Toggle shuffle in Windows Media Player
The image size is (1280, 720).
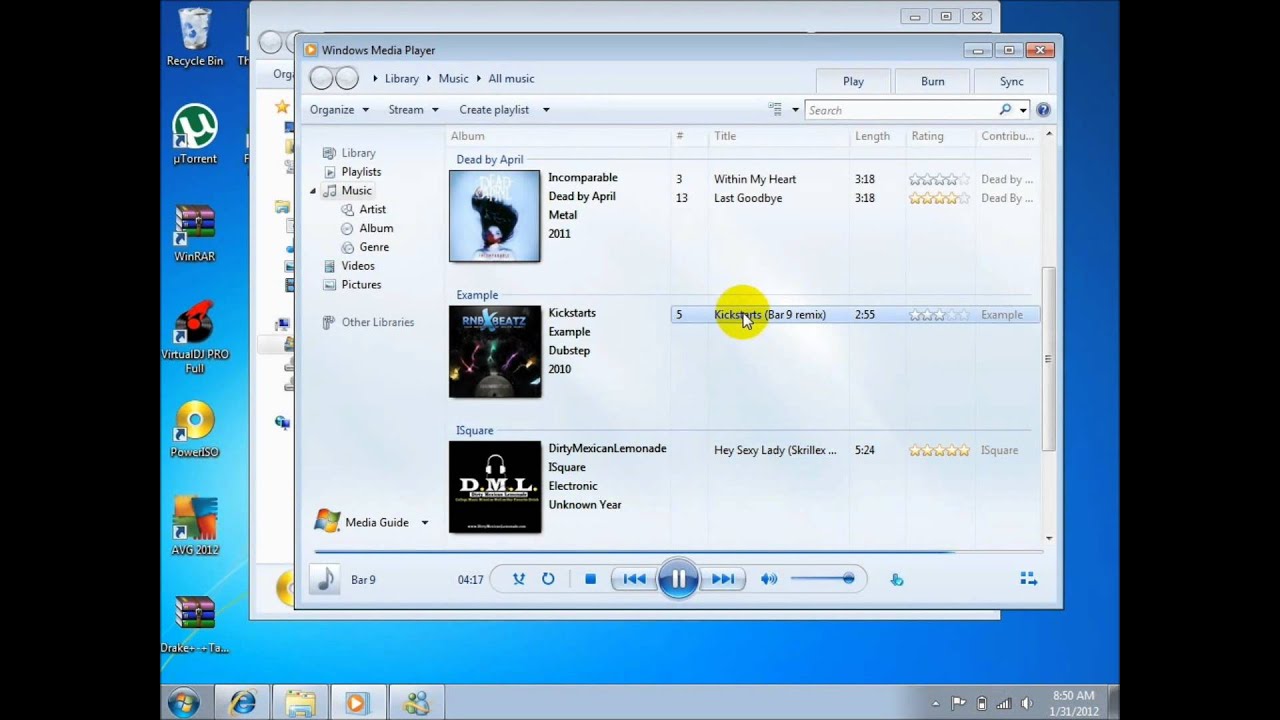coord(519,579)
